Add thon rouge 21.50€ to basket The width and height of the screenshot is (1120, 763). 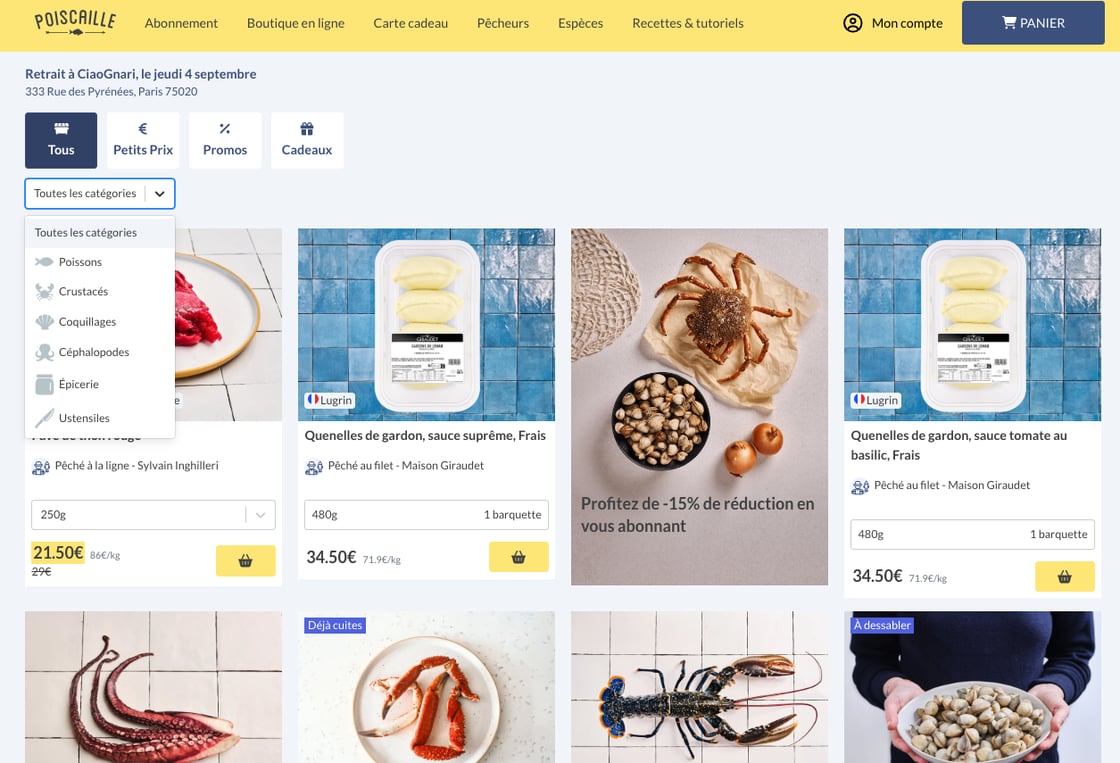pos(246,561)
